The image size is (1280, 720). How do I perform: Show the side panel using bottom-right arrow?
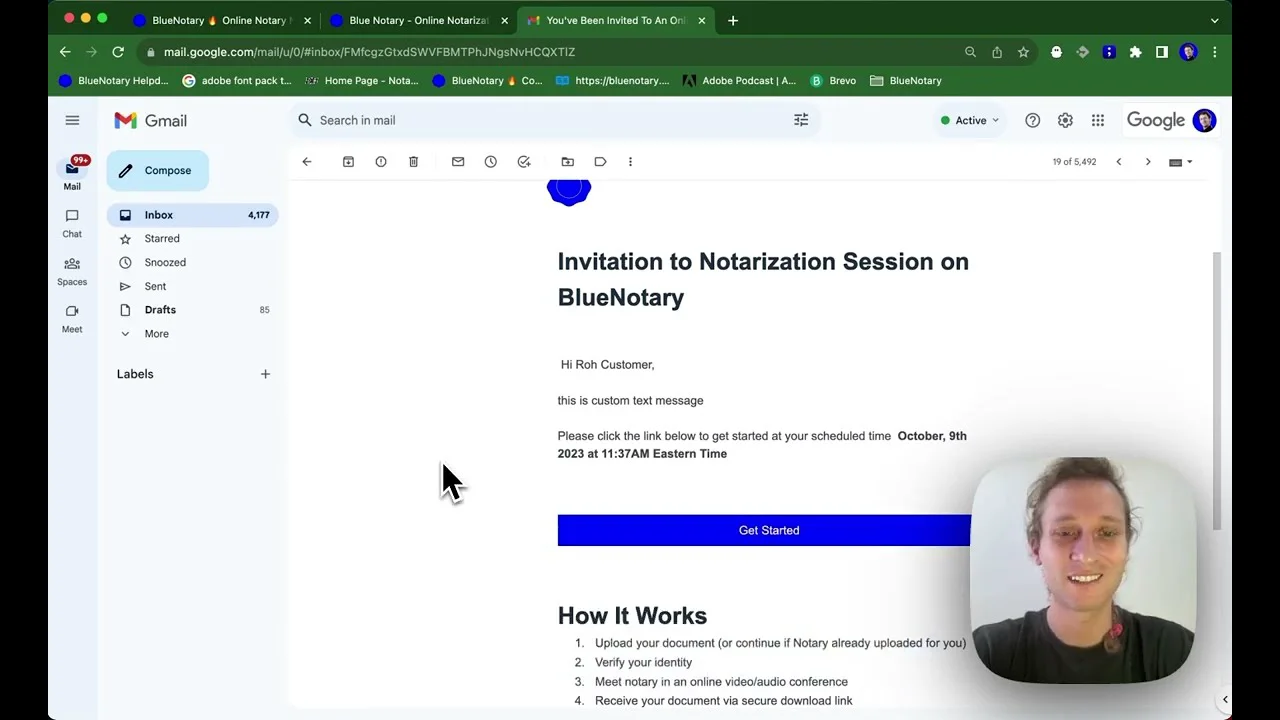tap(1225, 700)
